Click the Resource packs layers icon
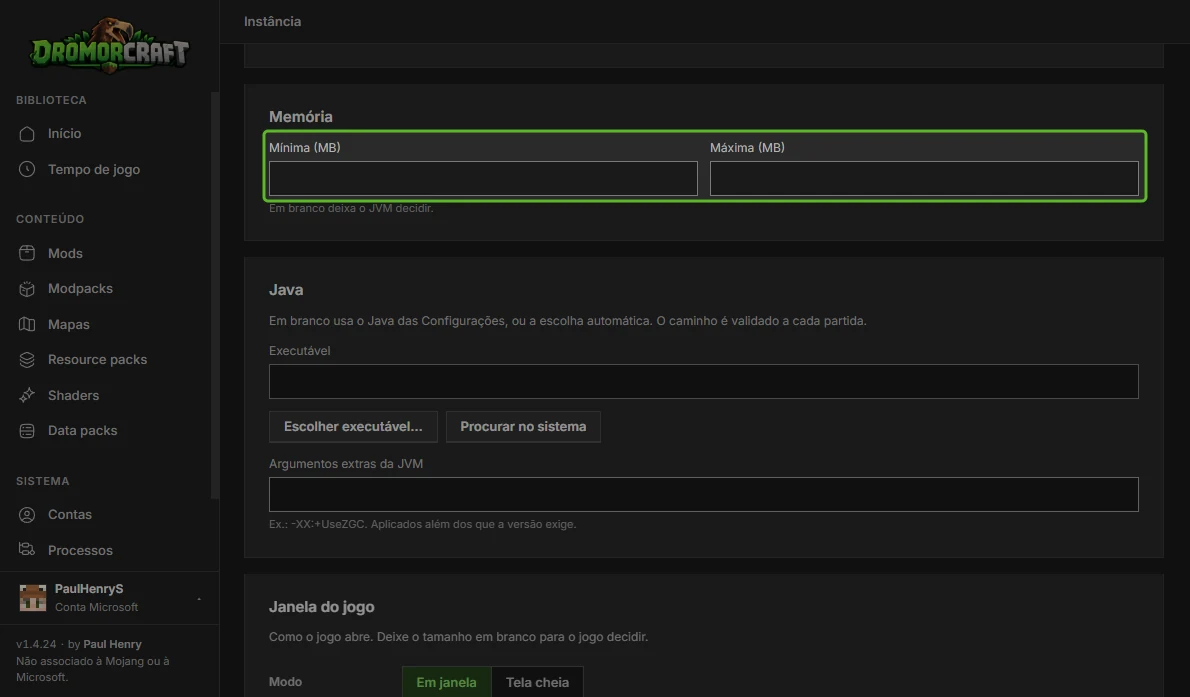Image resolution: width=1190 pixels, height=697 pixels. [x=27, y=360]
